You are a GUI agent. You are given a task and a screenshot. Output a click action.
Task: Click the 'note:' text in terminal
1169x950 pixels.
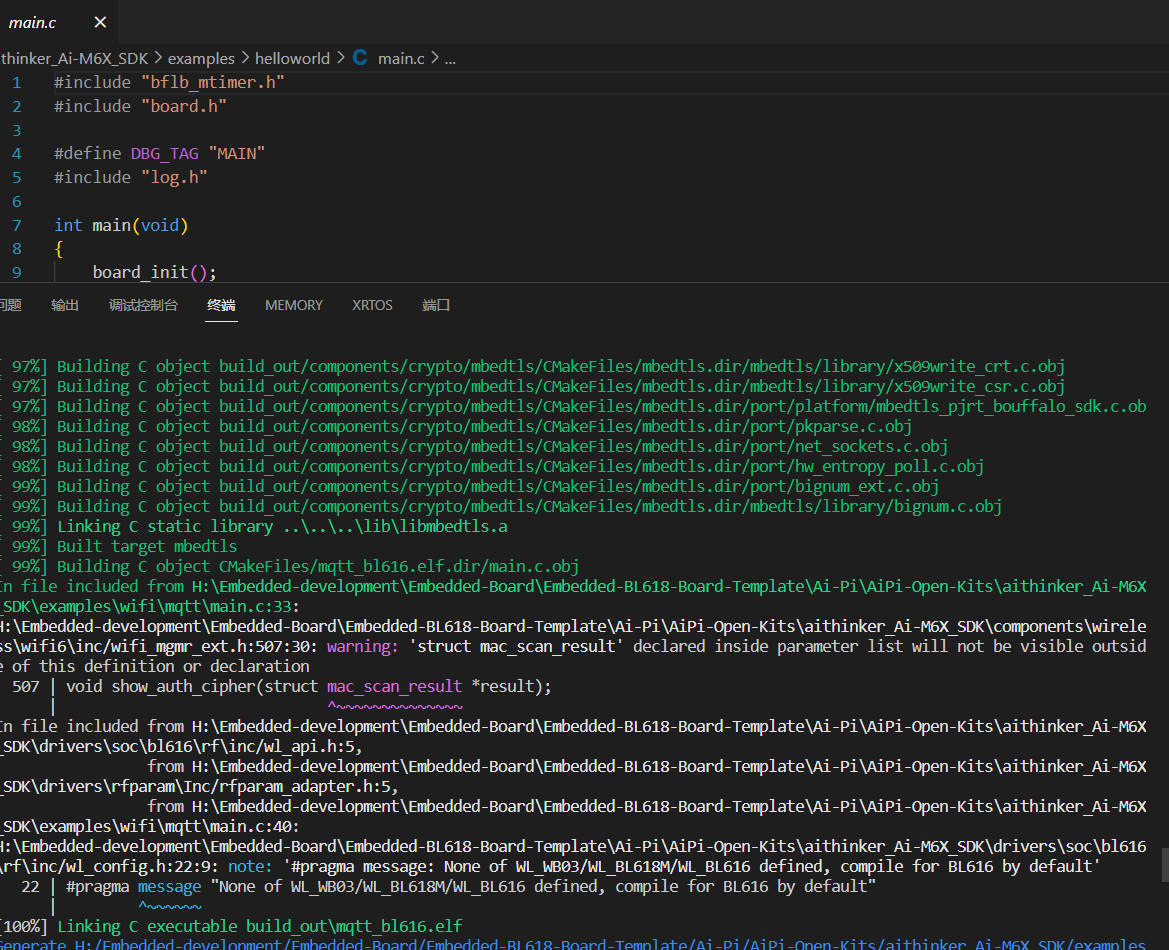click(x=250, y=866)
